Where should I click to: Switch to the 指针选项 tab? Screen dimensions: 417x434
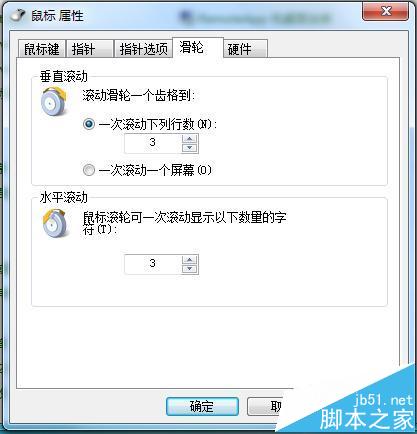click(143, 49)
